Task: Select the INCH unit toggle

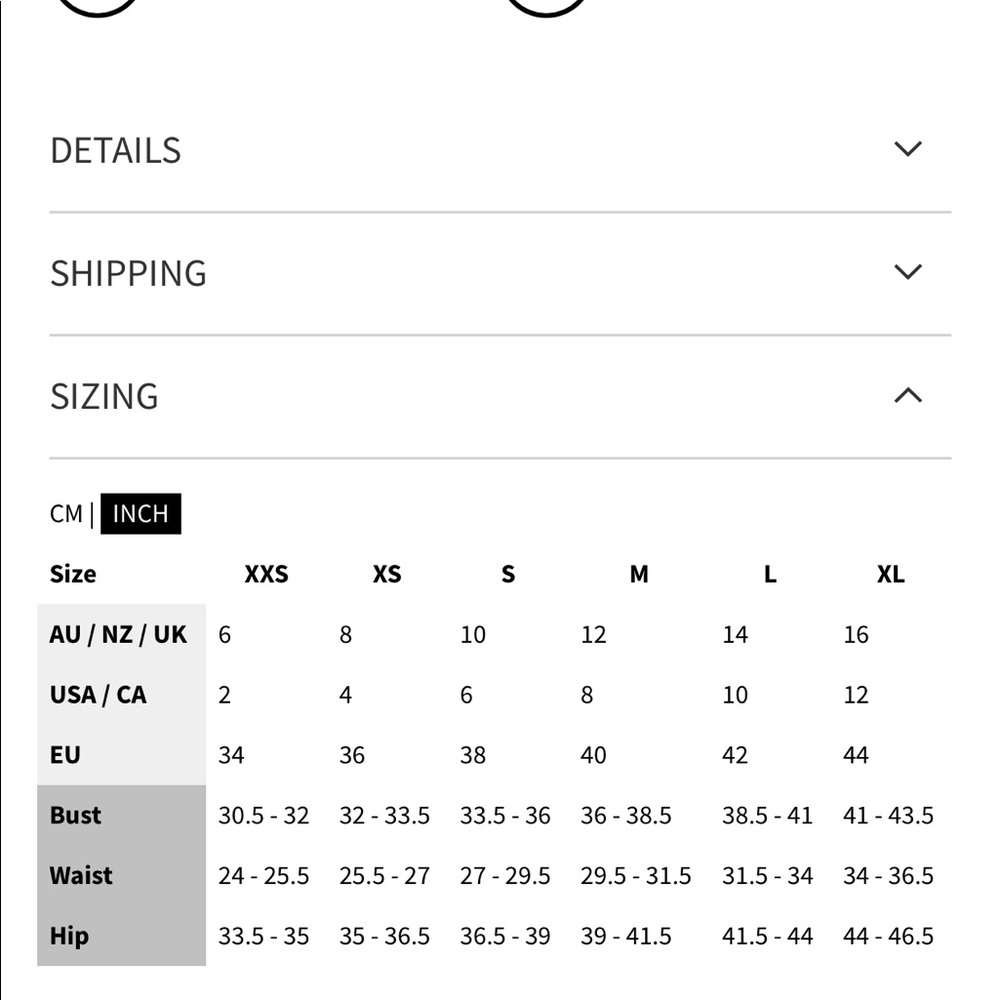Action: click(140, 513)
